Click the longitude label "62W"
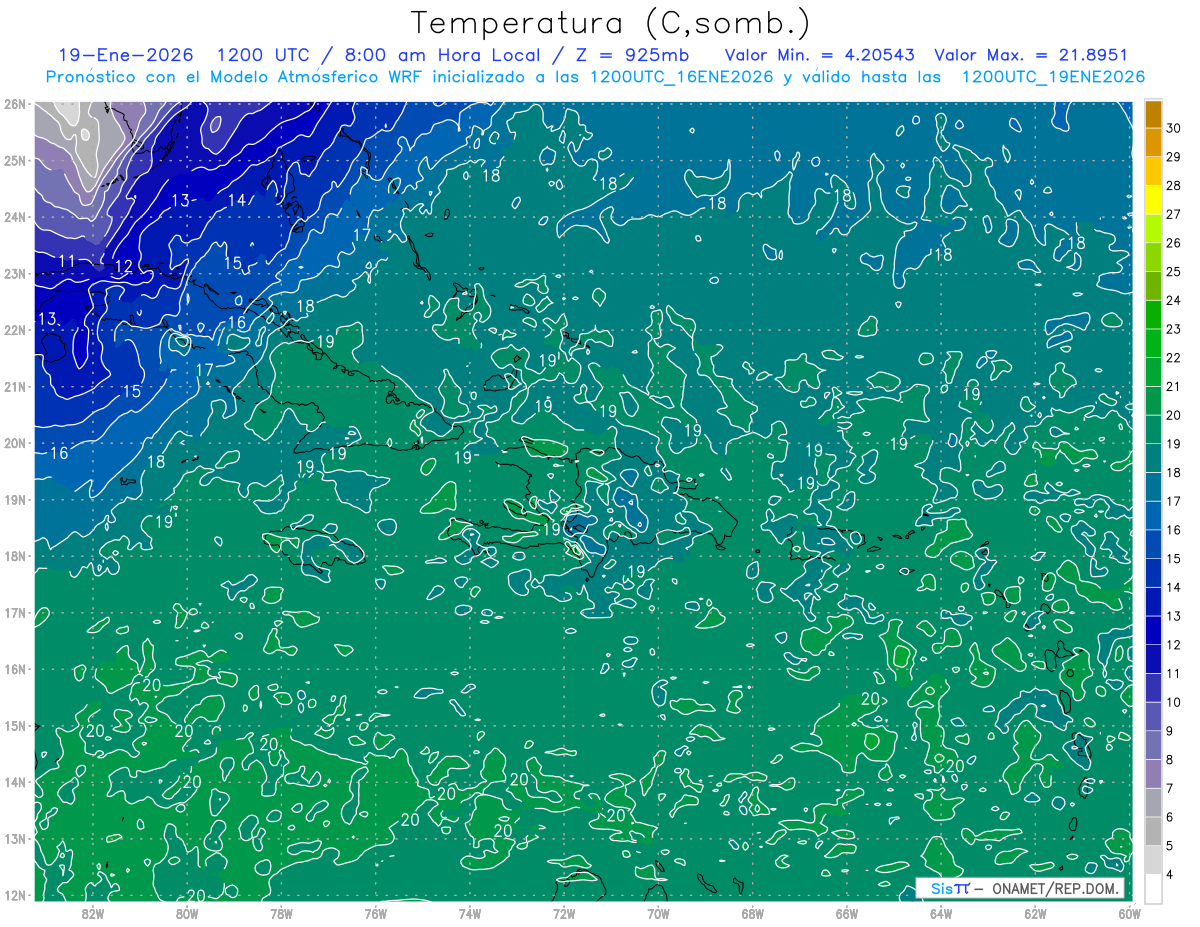 [1035, 913]
